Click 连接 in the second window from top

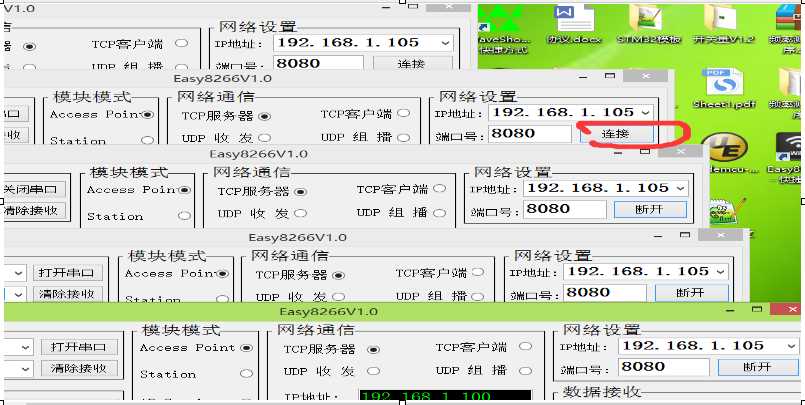coord(616,133)
